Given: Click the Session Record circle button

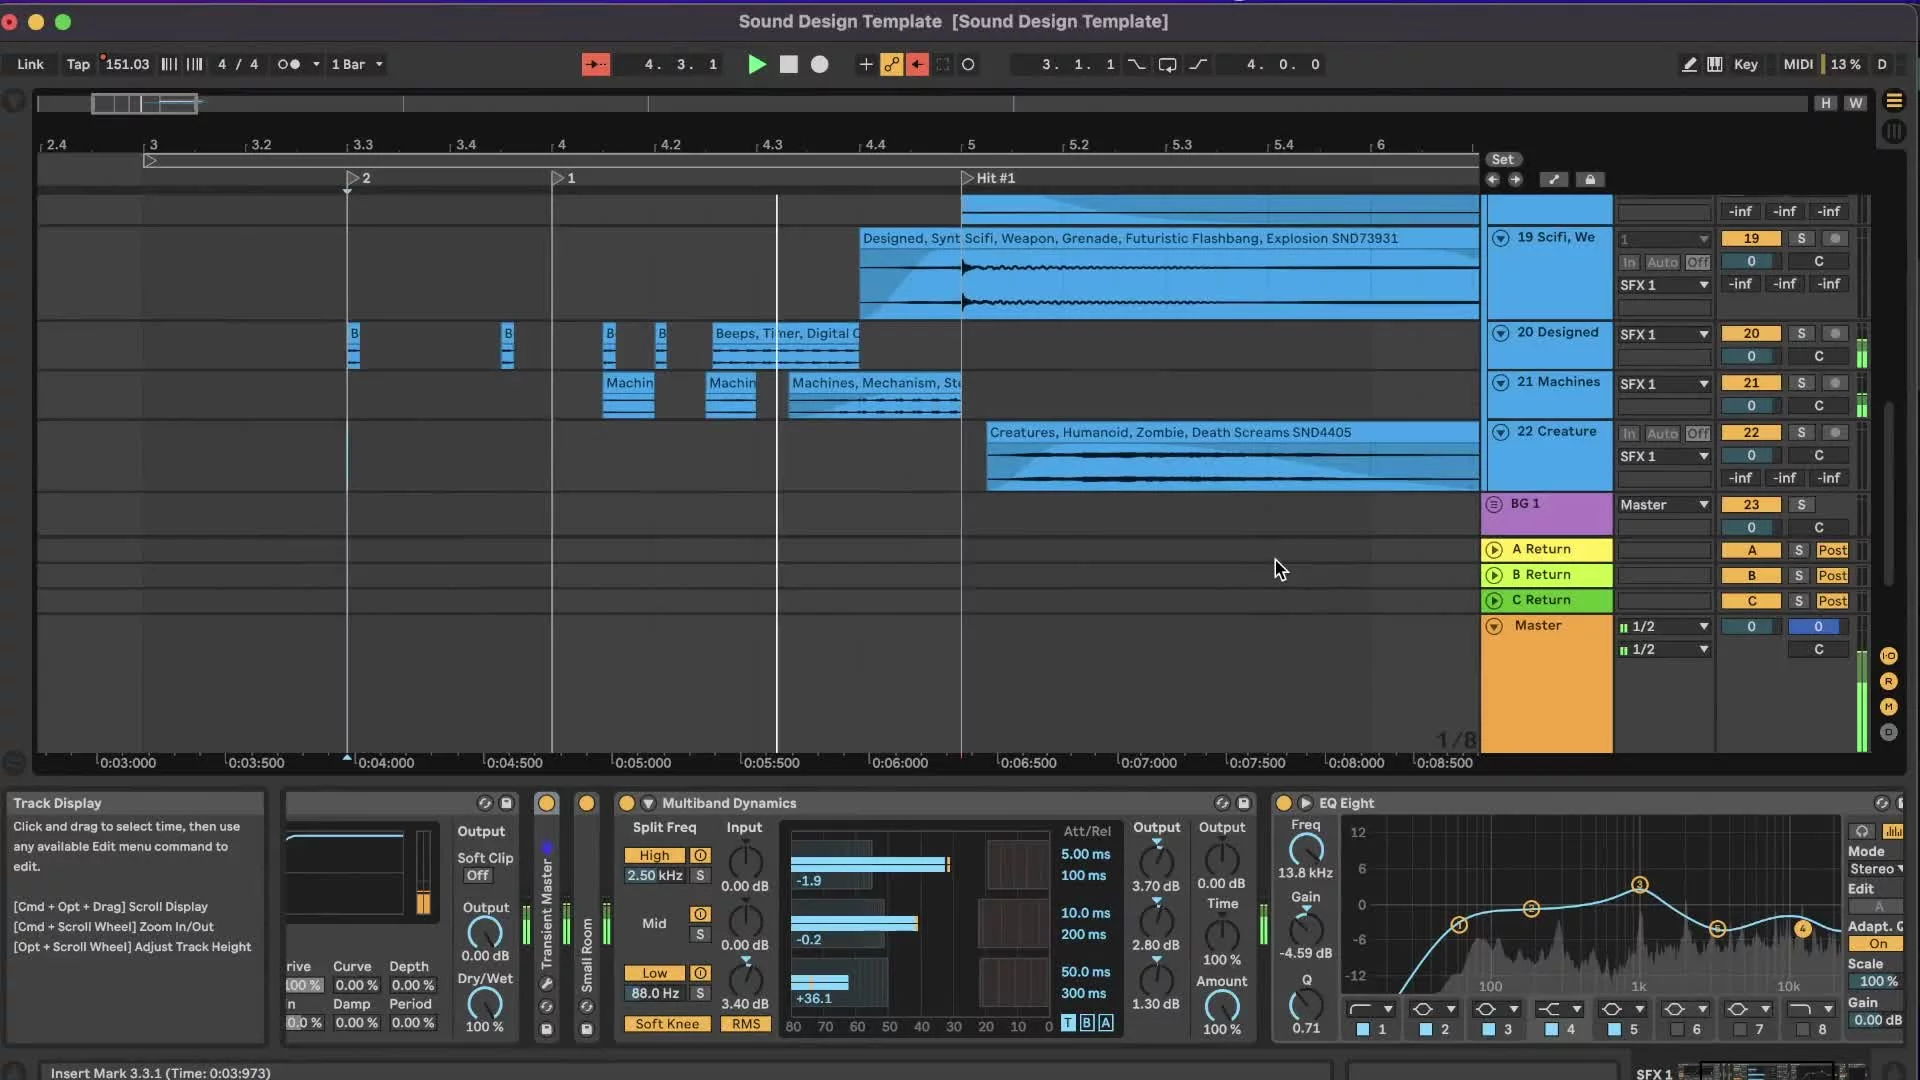Looking at the screenshot, I should pyautogui.click(x=968, y=64).
